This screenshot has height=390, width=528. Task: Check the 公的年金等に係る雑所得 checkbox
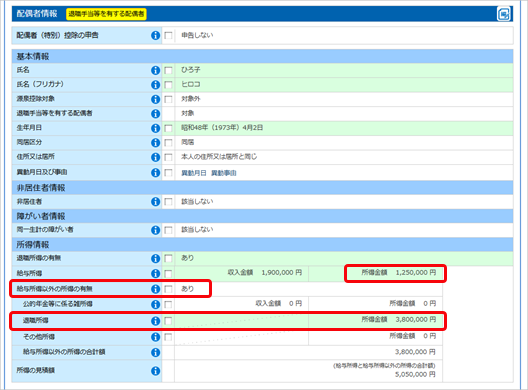[x=168, y=304]
